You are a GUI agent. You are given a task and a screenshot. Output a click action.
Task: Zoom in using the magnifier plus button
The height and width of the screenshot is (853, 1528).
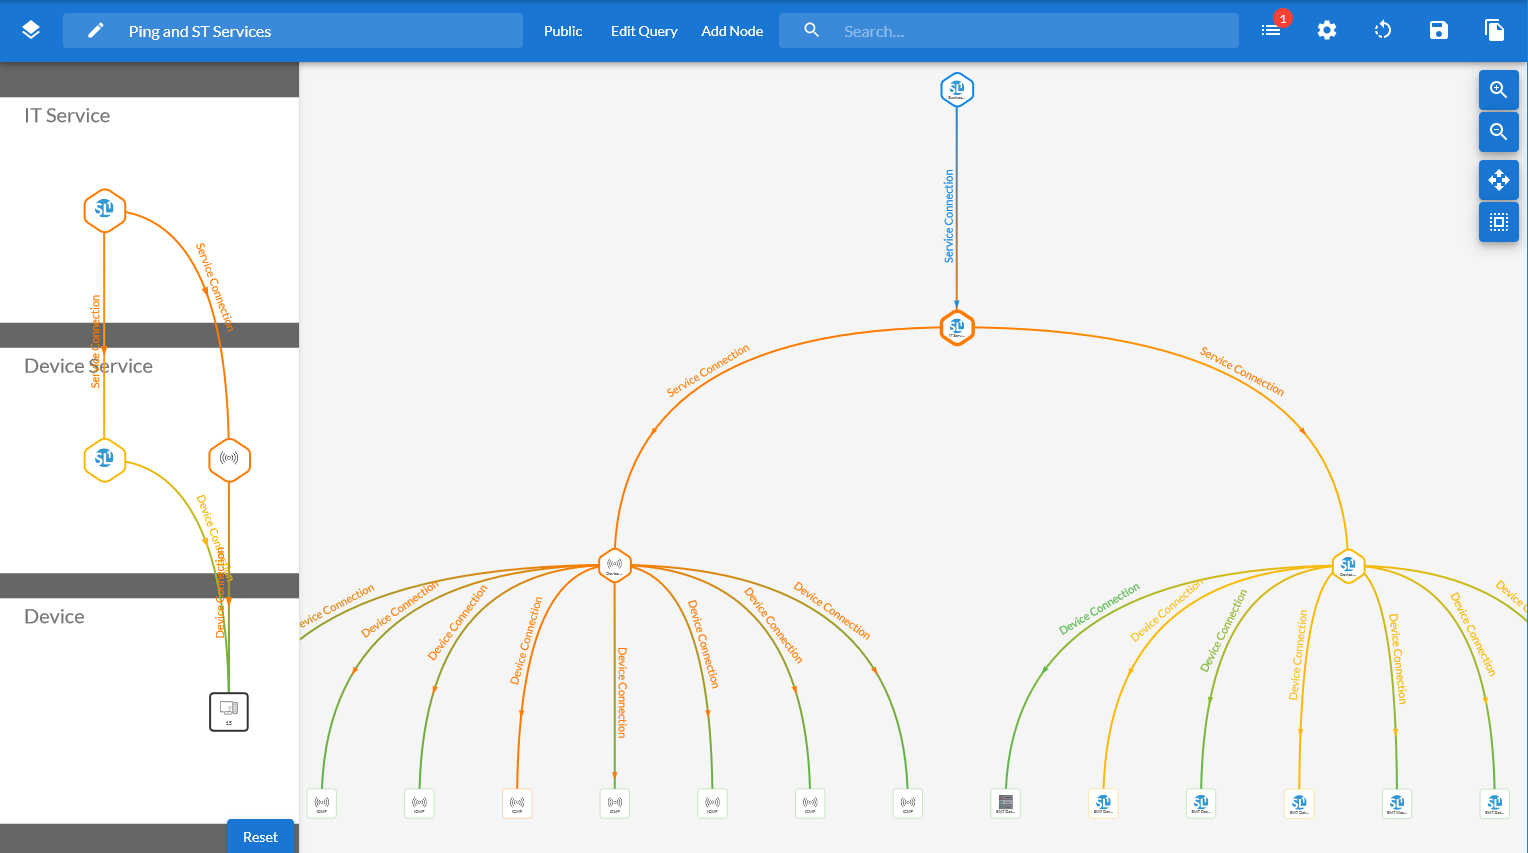tap(1498, 90)
